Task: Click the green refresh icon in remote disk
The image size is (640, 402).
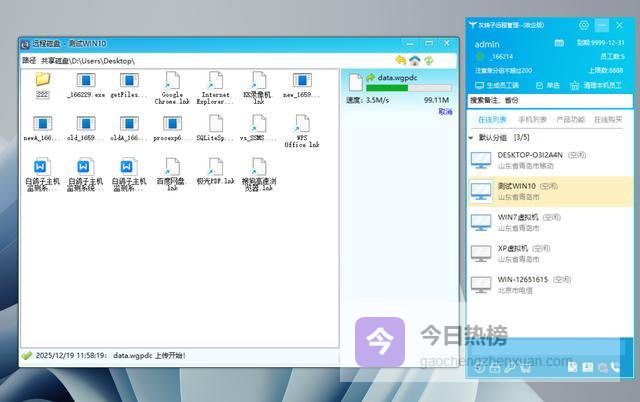Action: click(x=429, y=60)
